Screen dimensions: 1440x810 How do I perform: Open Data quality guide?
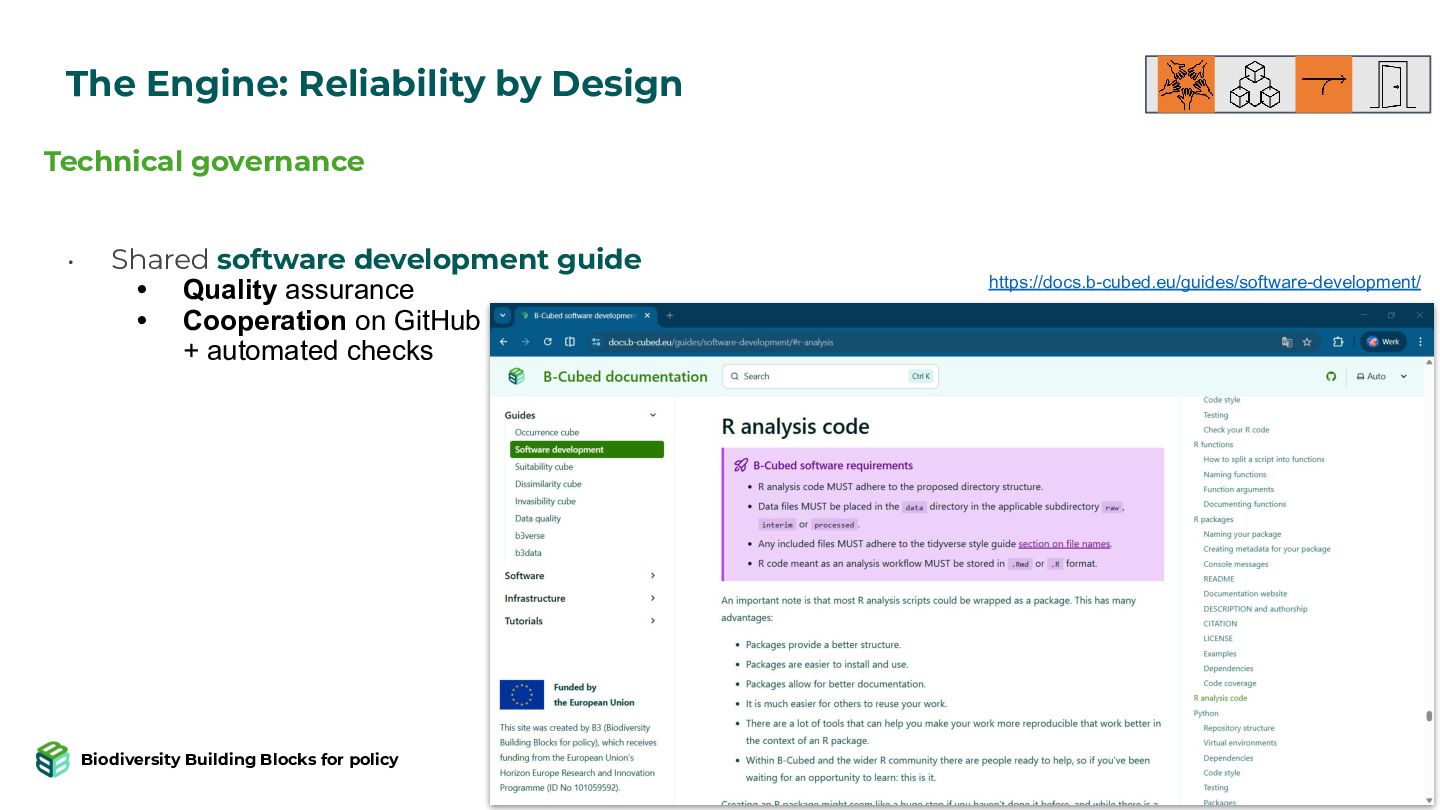point(538,518)
